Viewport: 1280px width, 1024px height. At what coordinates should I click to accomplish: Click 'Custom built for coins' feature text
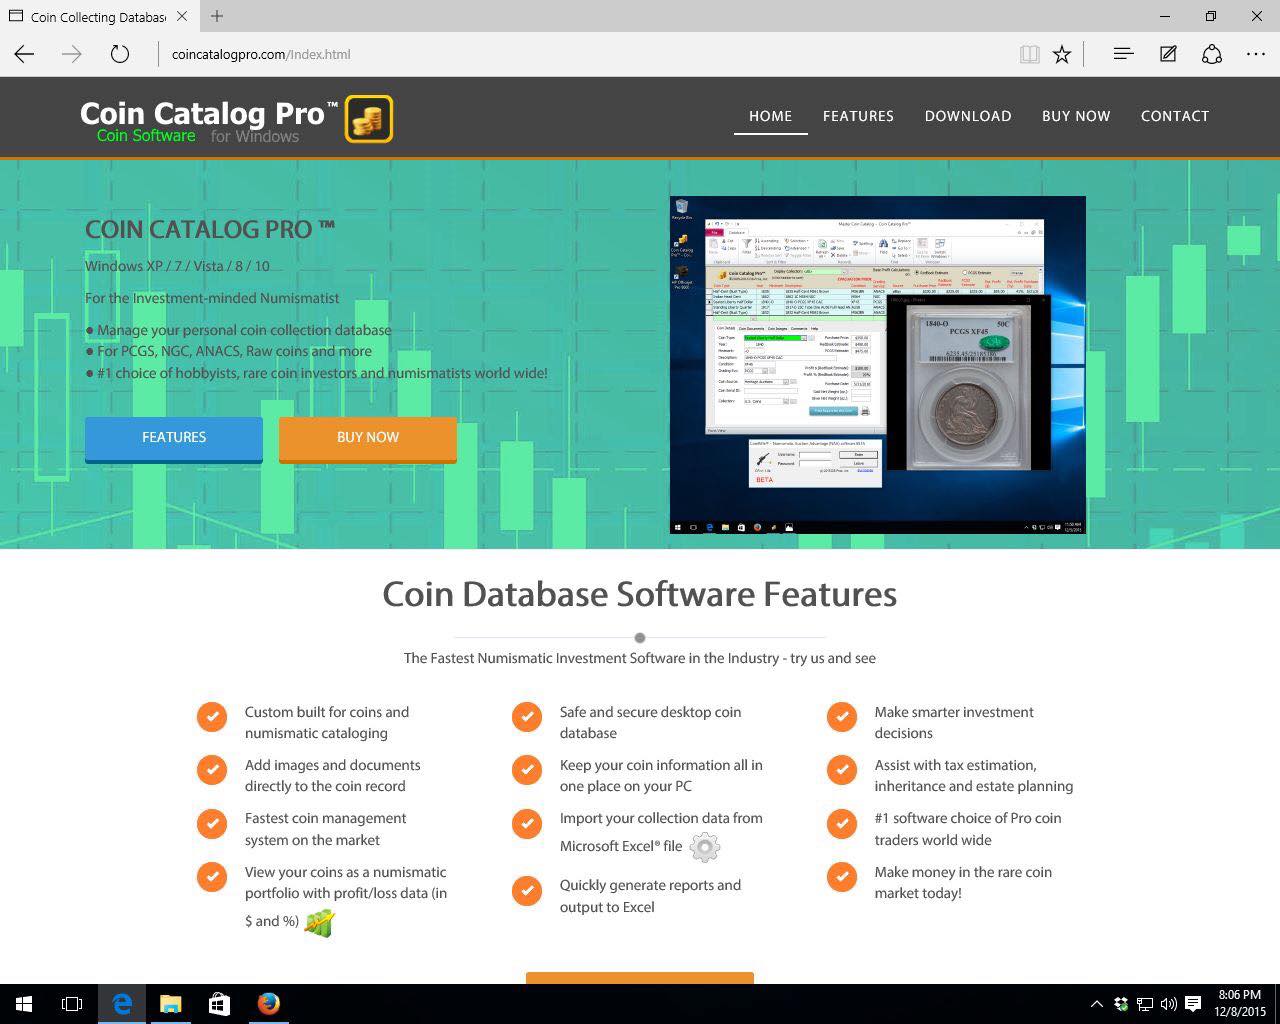click(x=327, y=722)
